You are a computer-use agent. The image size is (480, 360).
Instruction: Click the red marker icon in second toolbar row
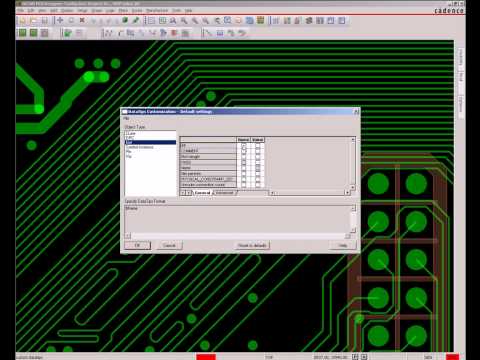(x=174, y=33)
